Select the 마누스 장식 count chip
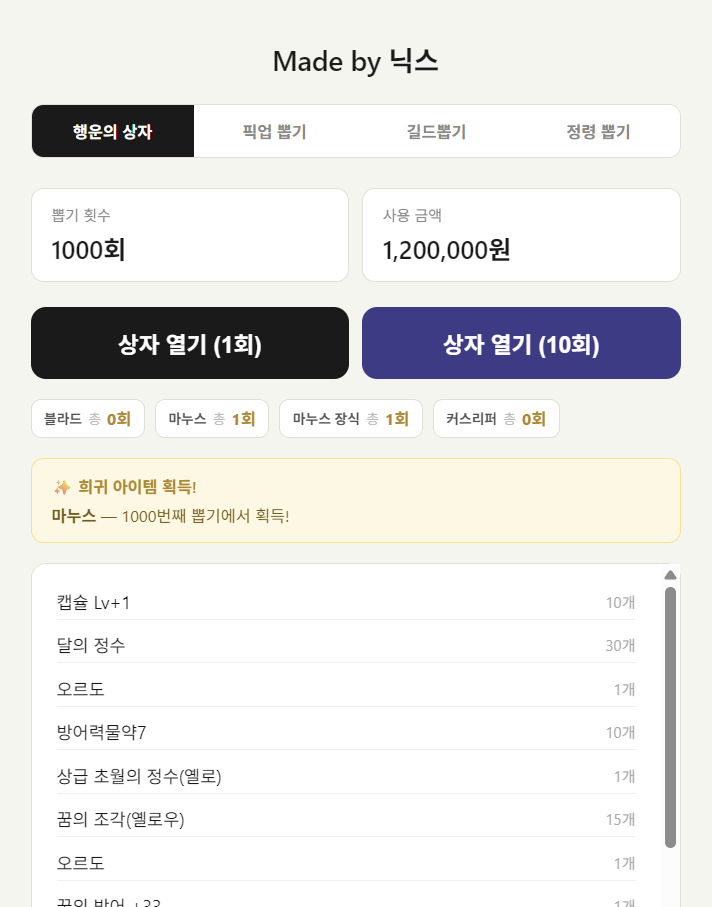Image resolution: width=712 pixels, height=907 pixels. coord(351,419)
